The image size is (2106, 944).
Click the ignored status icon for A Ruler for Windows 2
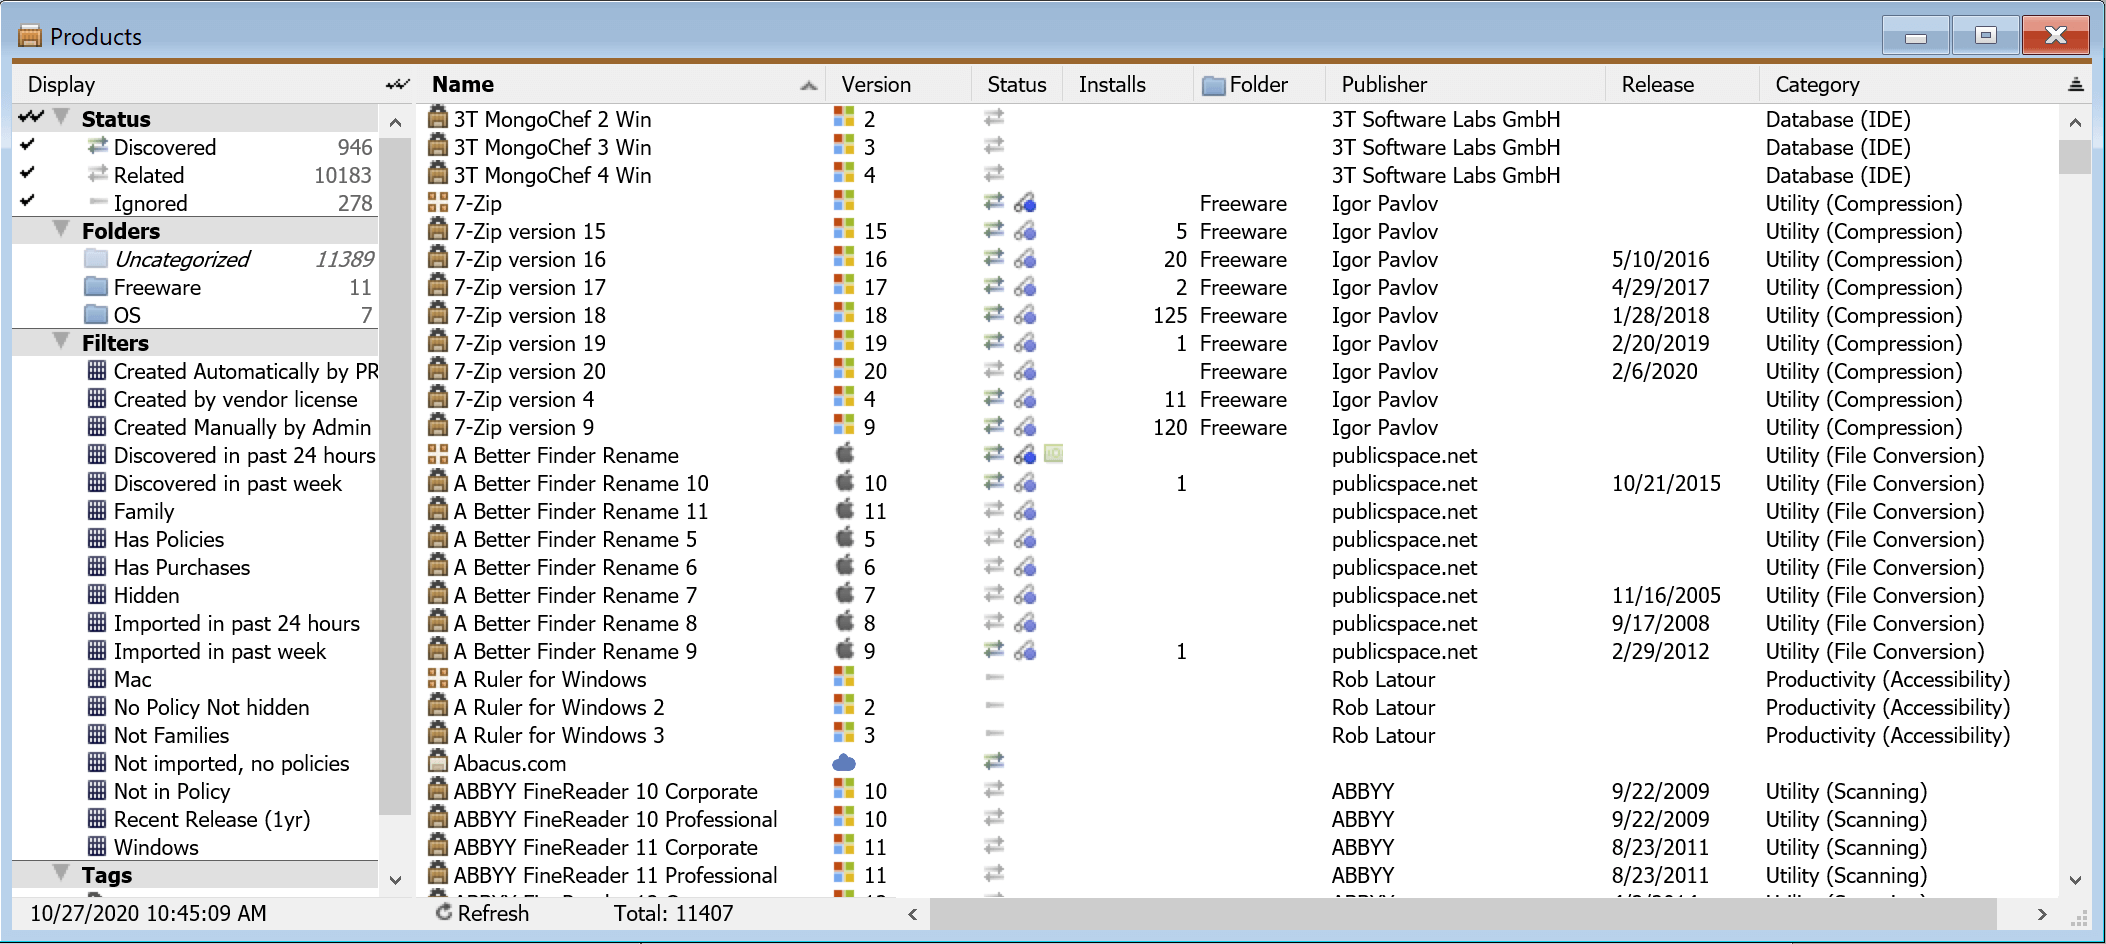point(993,706)
